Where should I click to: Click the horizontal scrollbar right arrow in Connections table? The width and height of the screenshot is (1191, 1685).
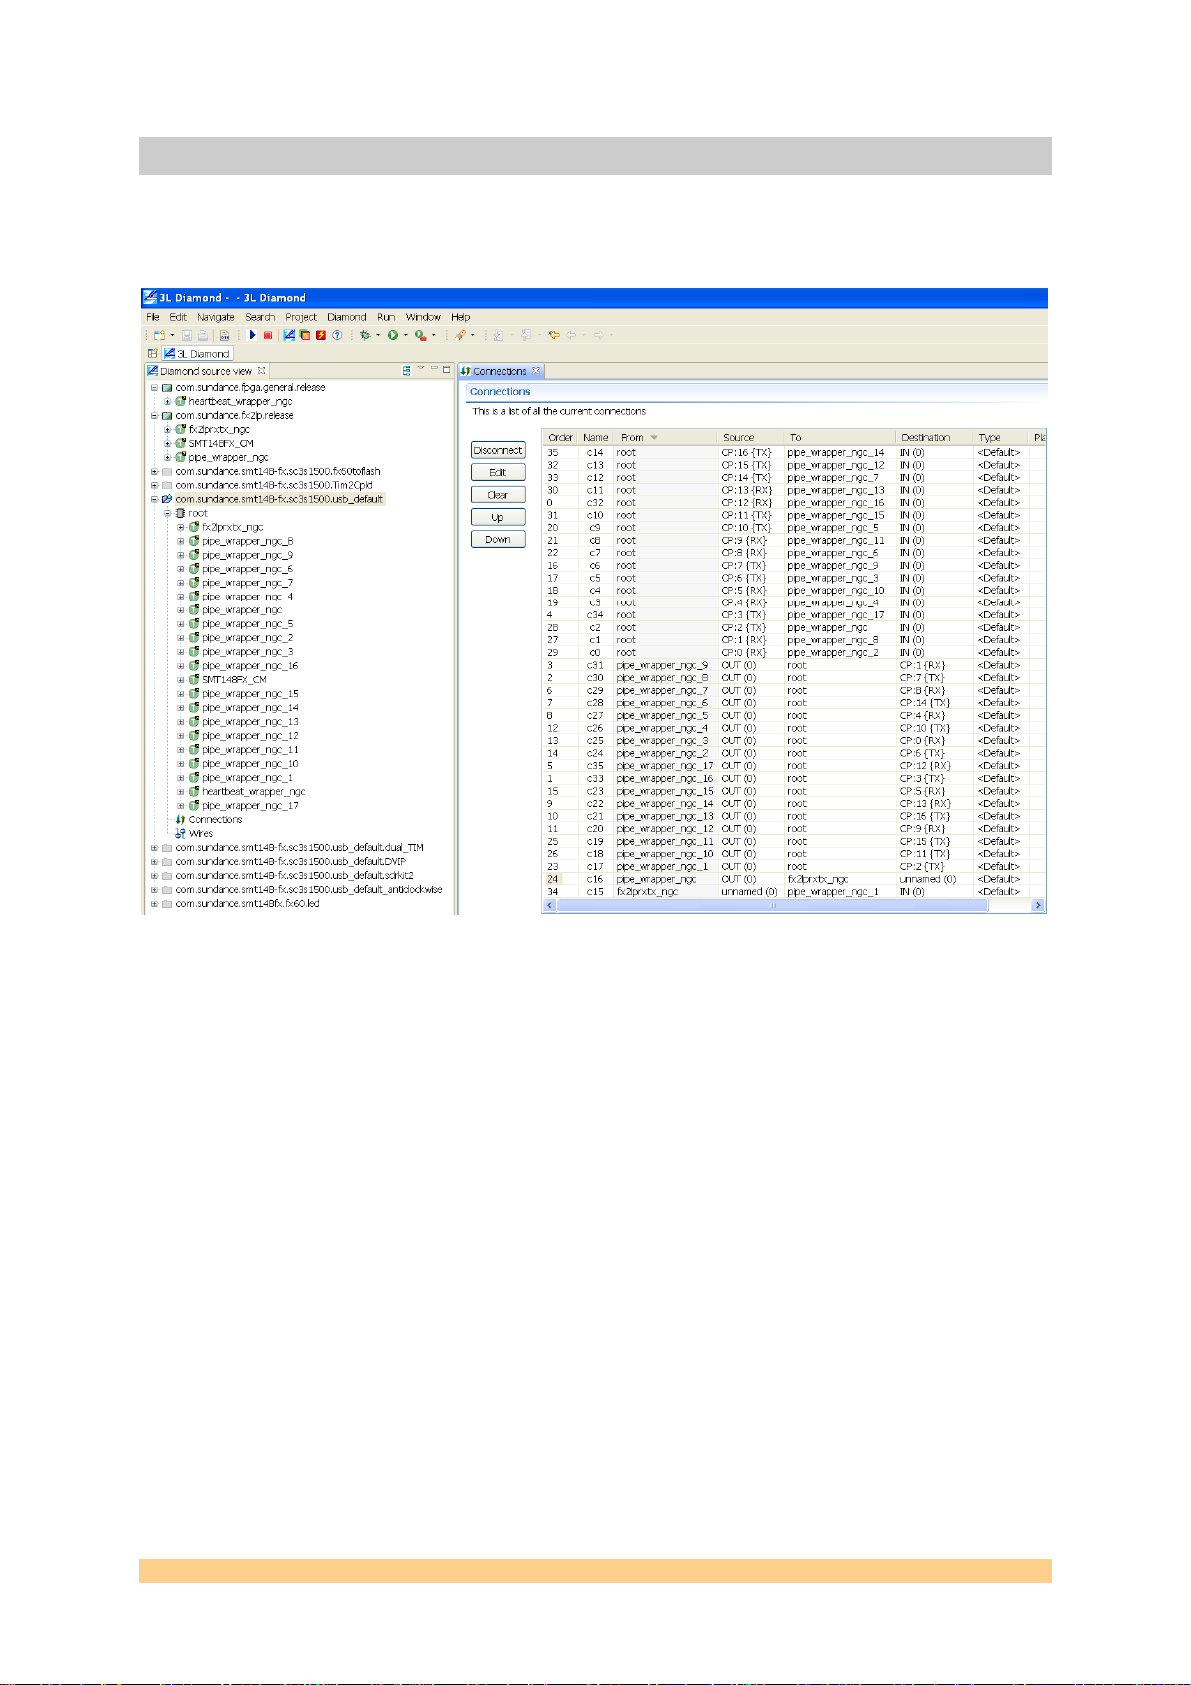coord(1038,905)
